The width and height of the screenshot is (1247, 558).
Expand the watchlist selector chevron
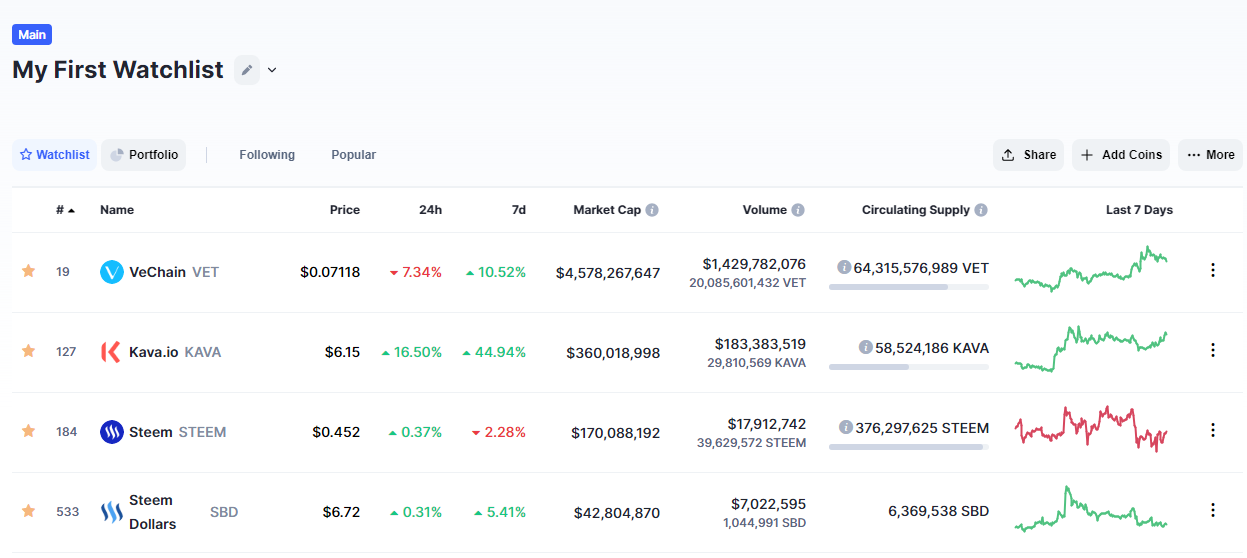click(272, 70)
